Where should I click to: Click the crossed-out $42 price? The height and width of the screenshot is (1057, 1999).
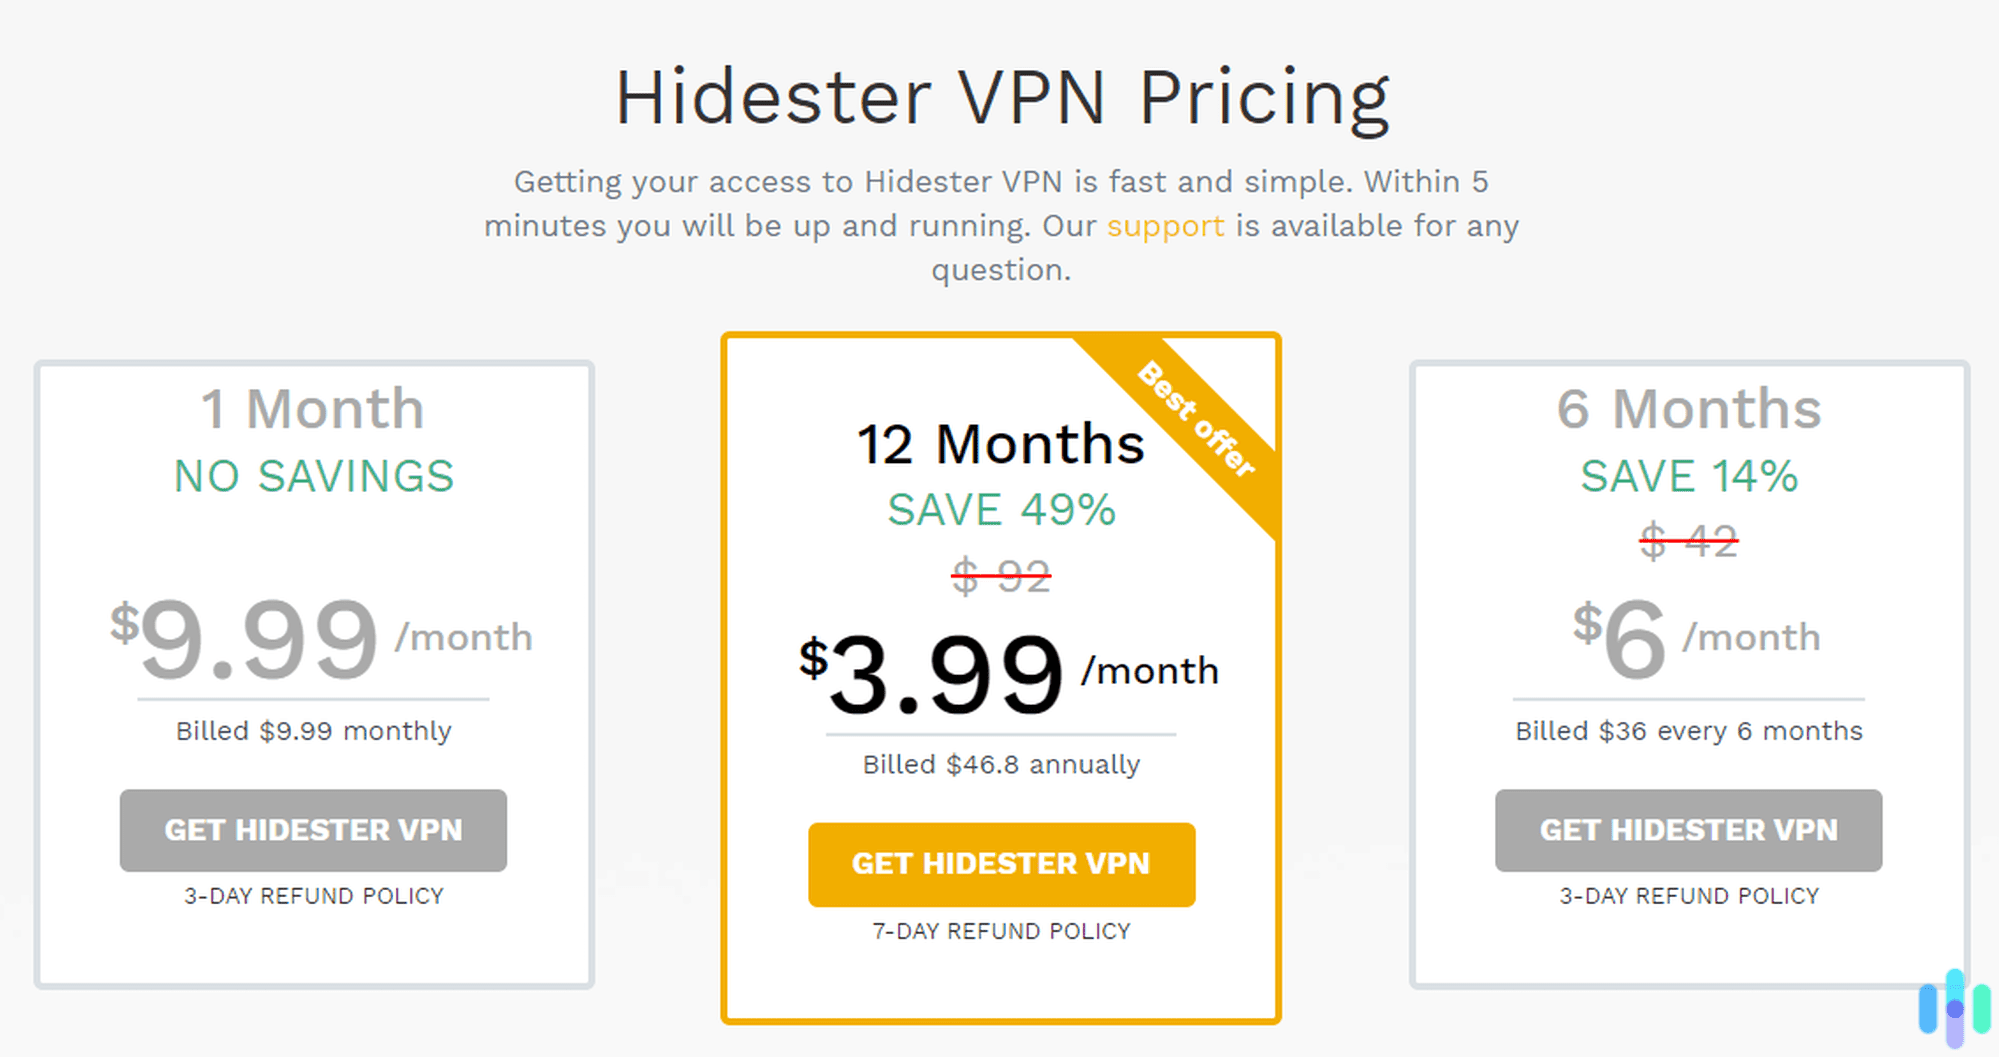(1687, 541)
